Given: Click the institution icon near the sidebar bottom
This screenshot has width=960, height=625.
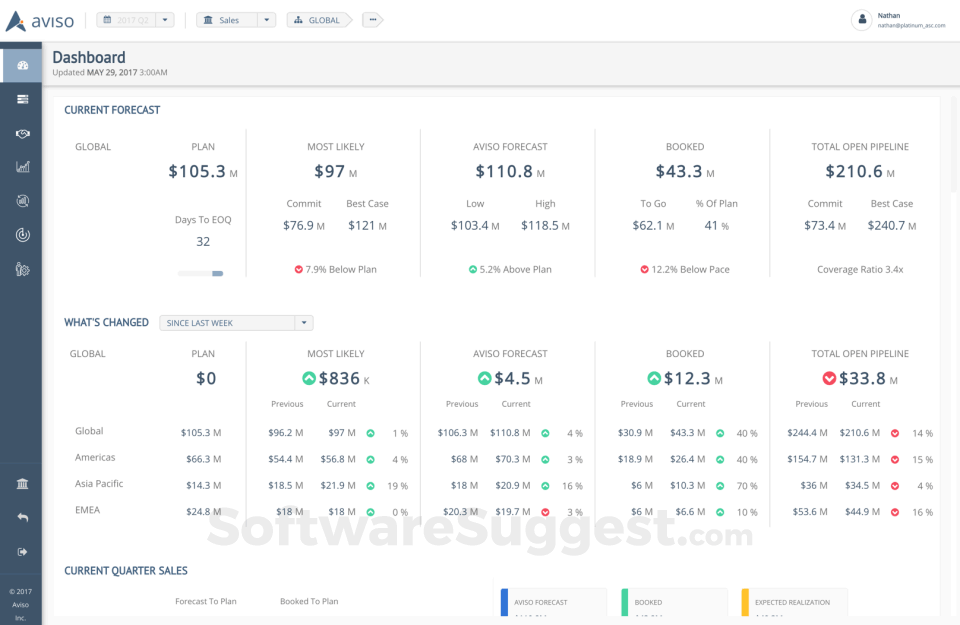Looking at the screenshot, I should click(22, 483).
